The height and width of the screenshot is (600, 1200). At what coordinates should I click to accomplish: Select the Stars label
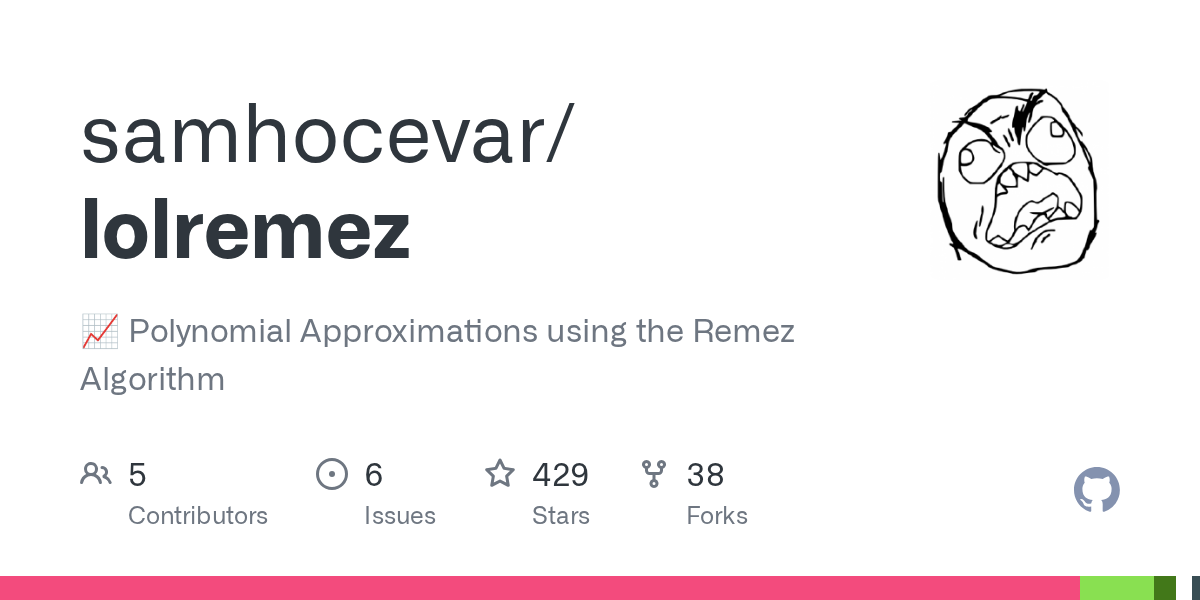[561, 516]
